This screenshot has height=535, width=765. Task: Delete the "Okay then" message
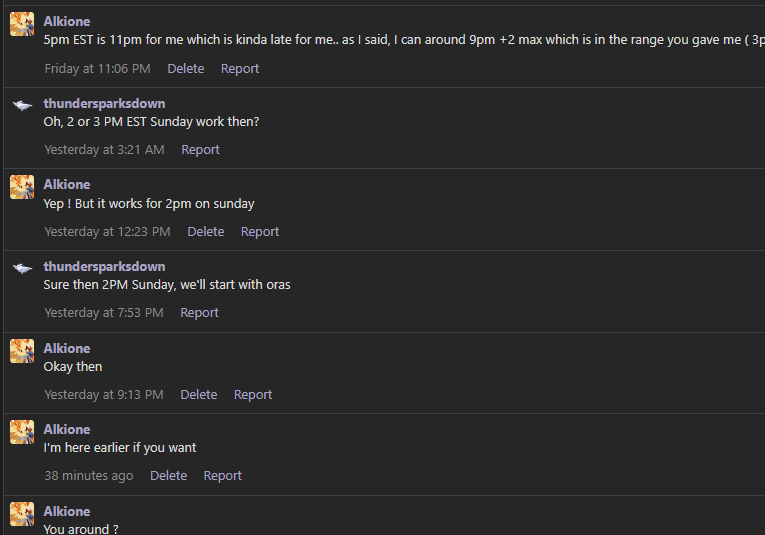[198, 395]
